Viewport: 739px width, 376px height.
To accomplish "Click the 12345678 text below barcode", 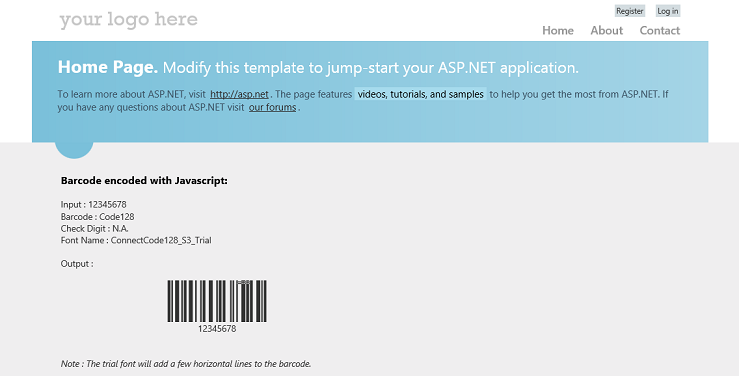I will (x=217, y=329).
